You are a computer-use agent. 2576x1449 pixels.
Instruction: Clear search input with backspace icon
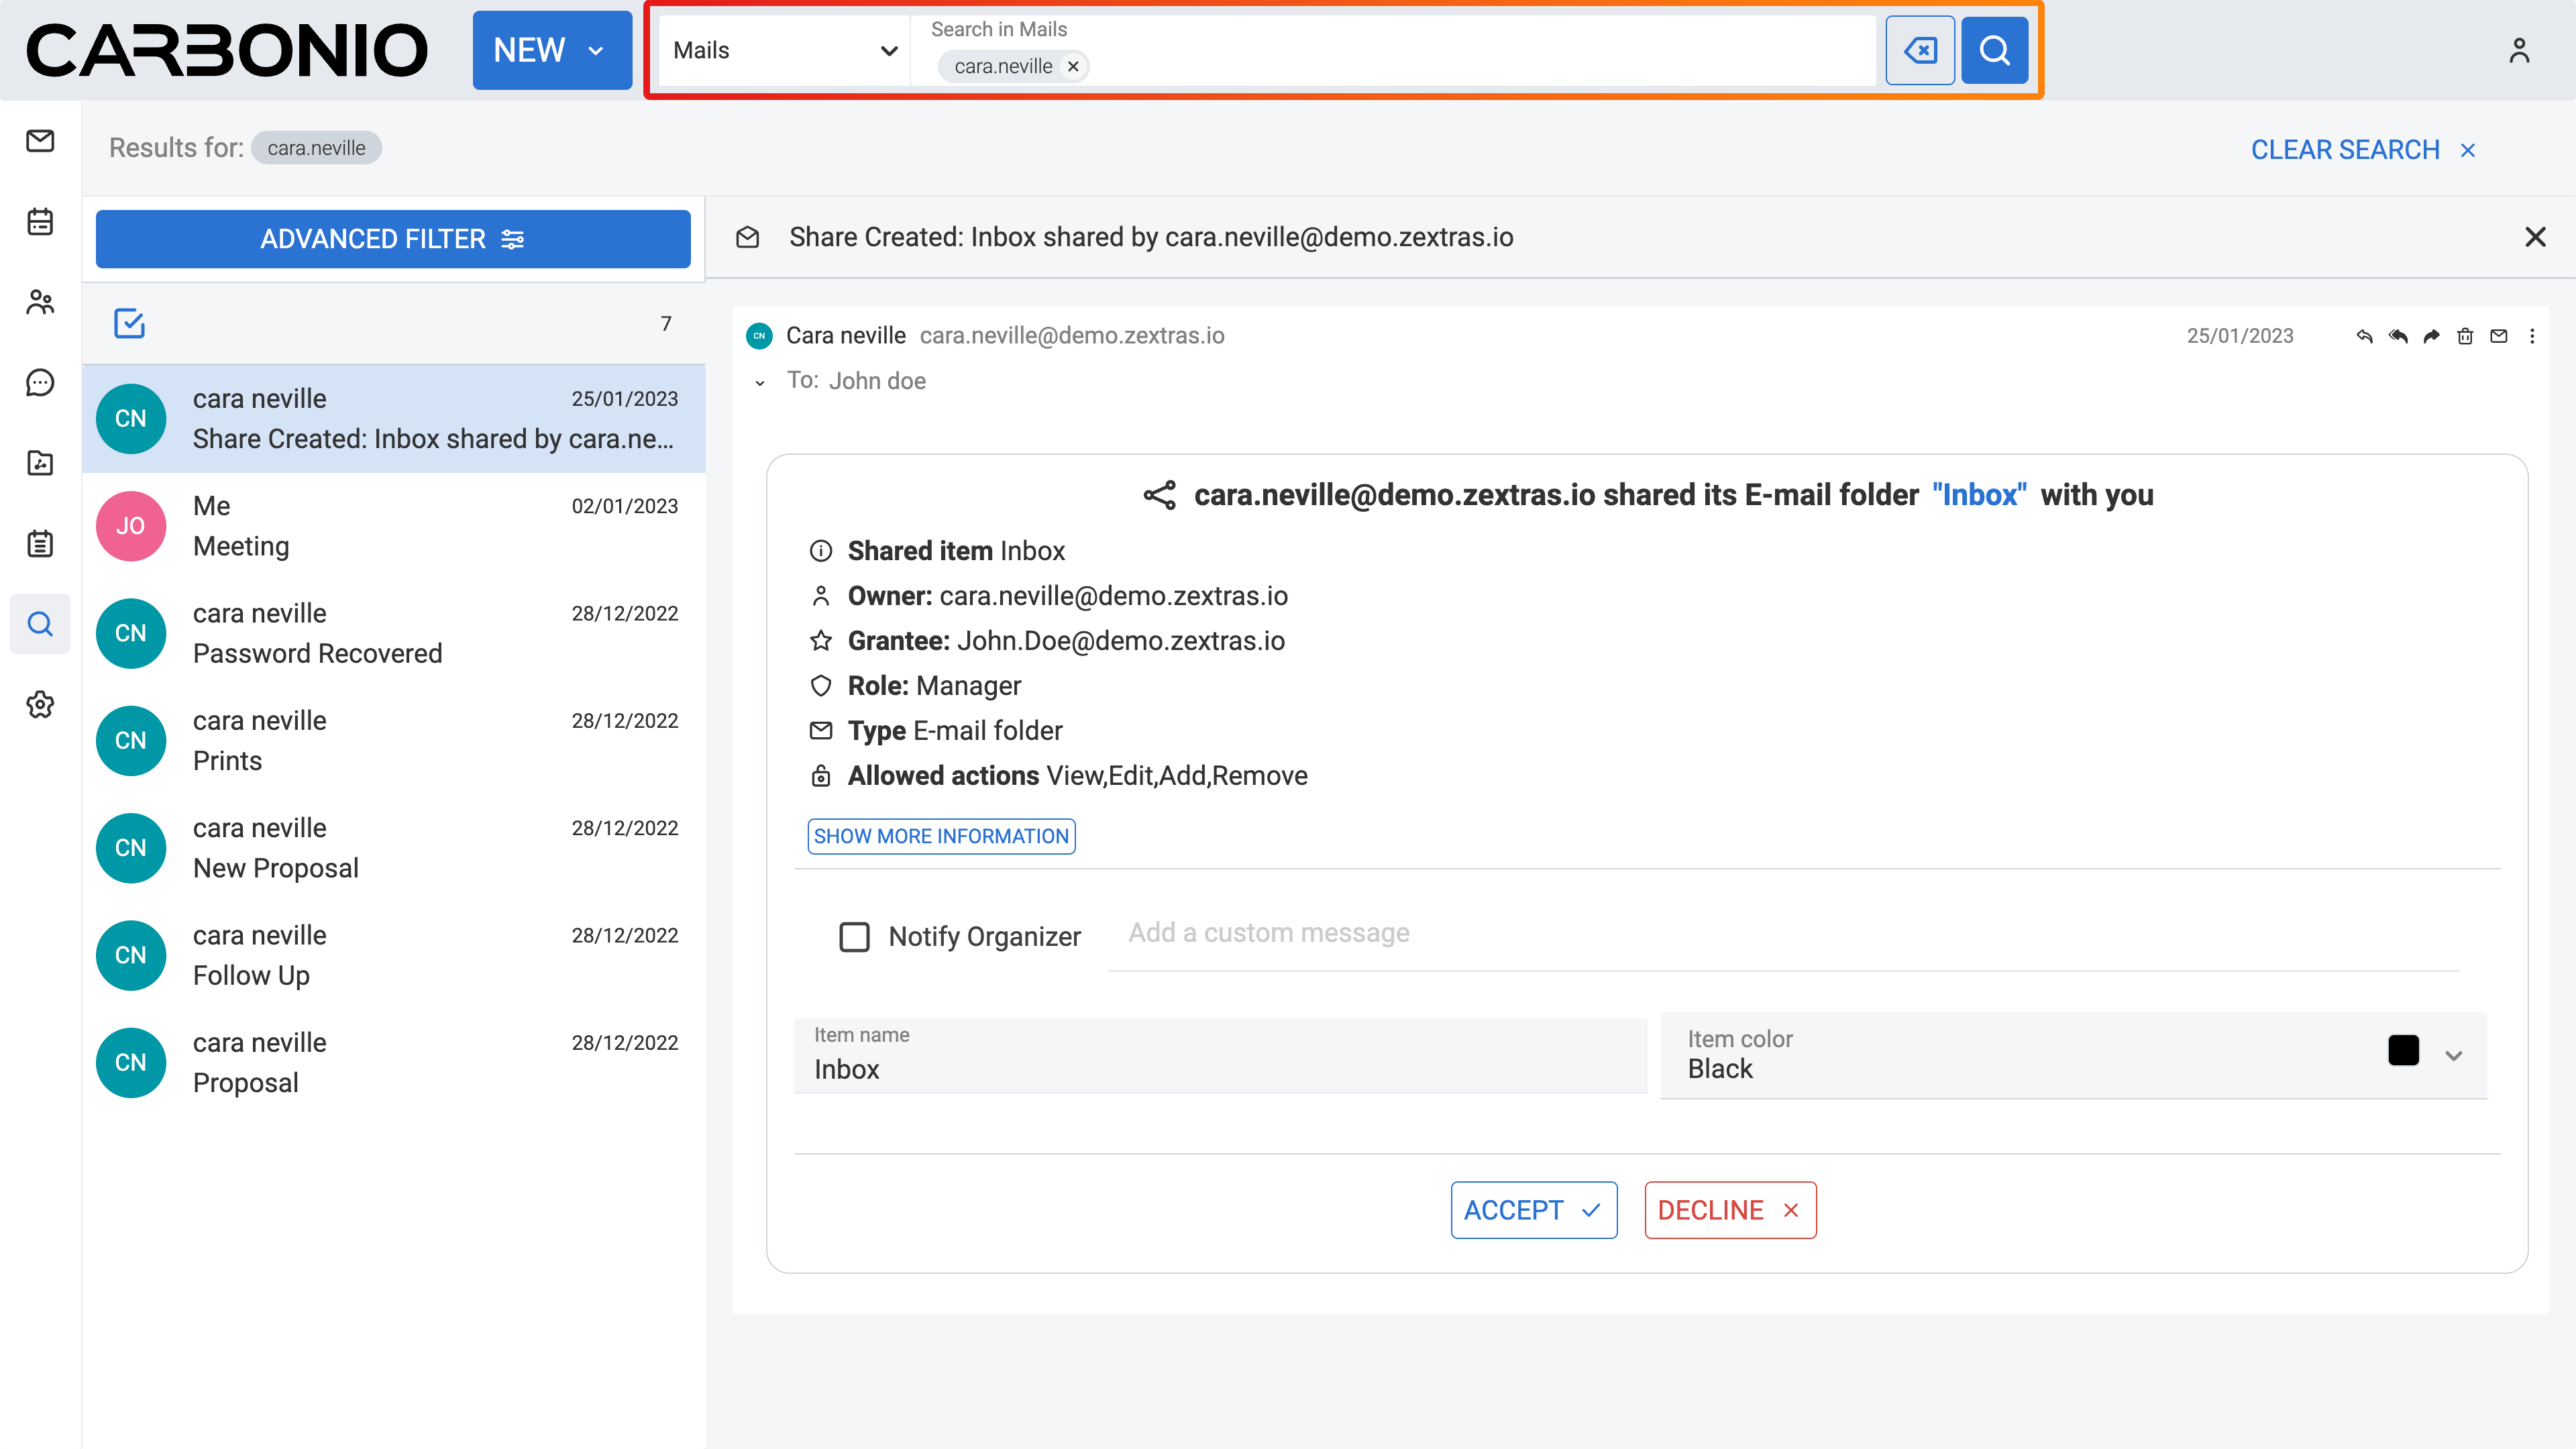pos(1919,50)
